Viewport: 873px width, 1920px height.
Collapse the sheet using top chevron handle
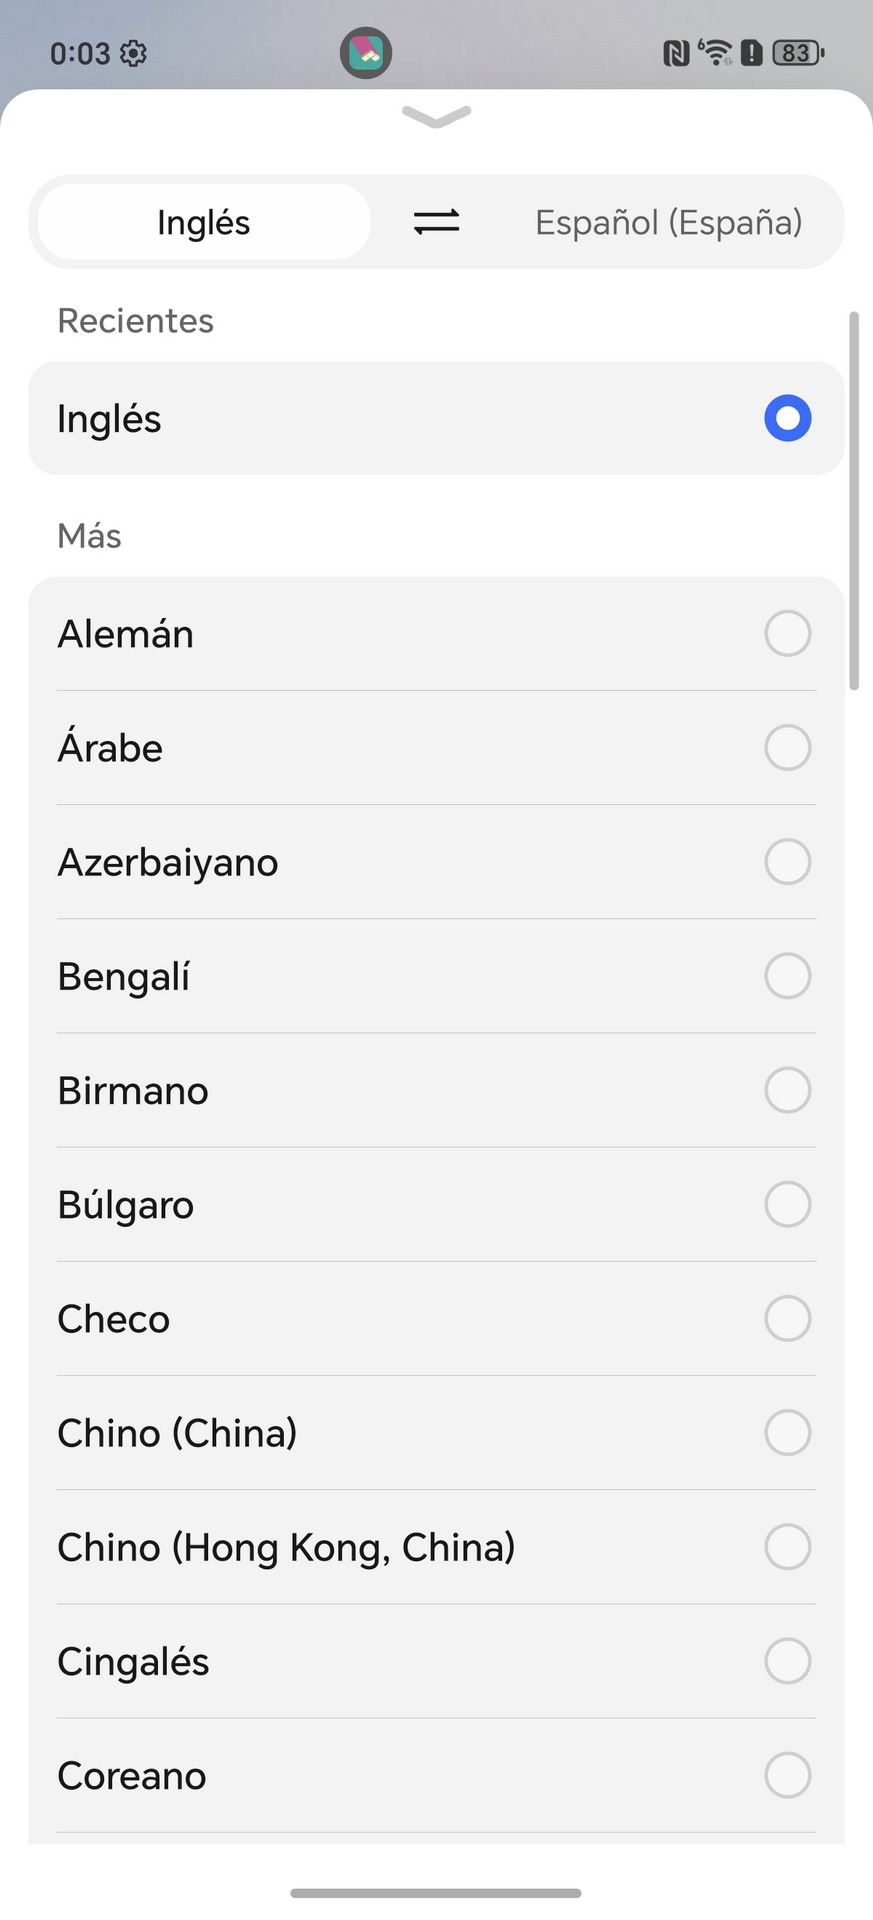pyautogui.click(x=436, y=117)
